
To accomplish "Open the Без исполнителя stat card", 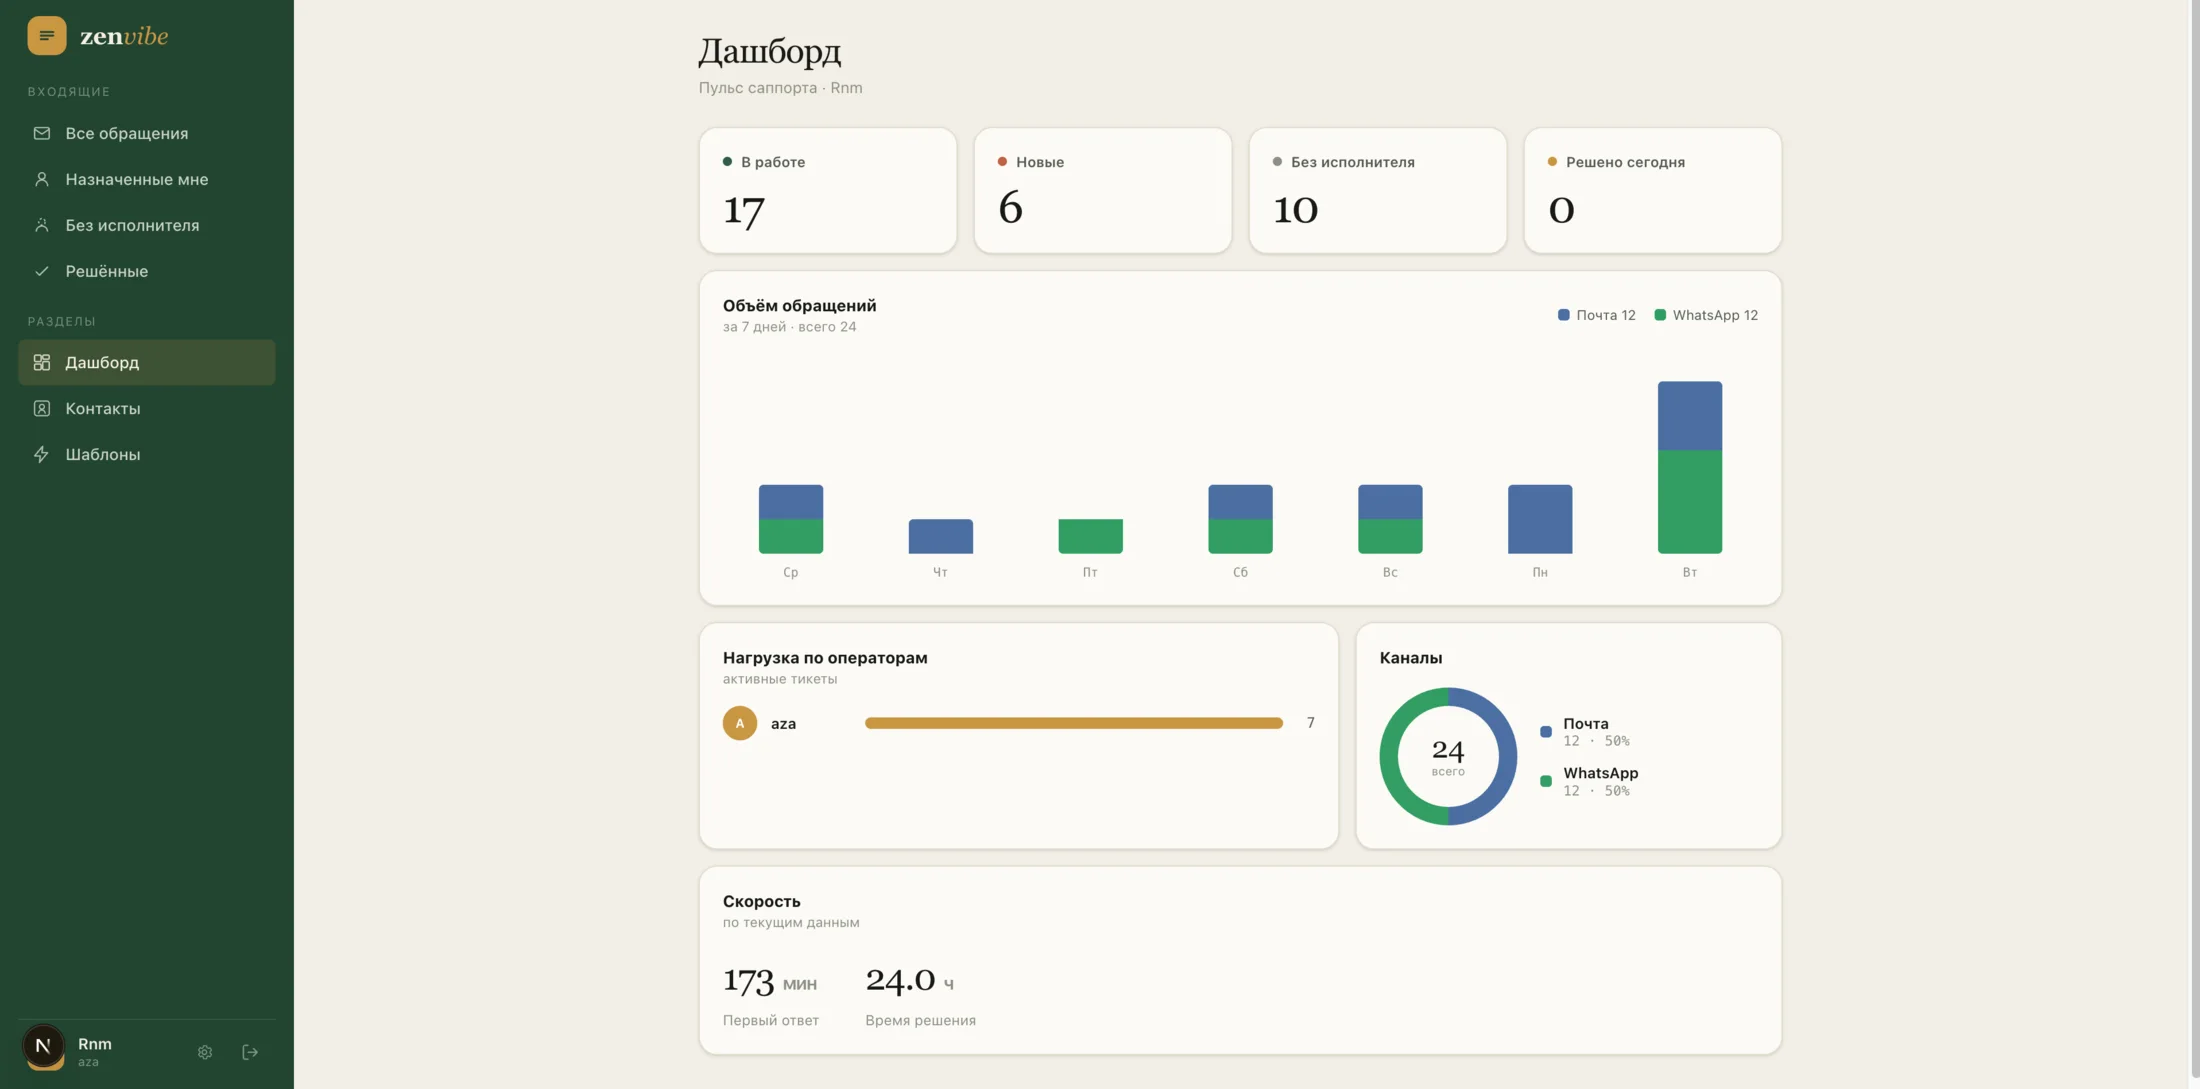I will coord(1378,190).
